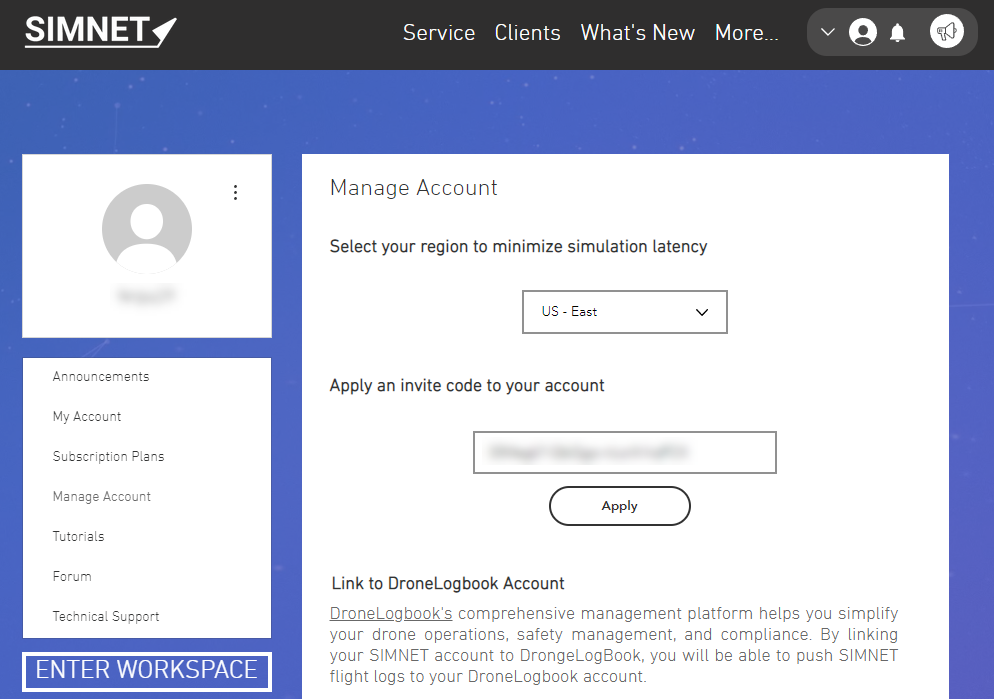Viewport: 994px width, 699px height.
Task: Navigate to What's New
Action: point(637,33)
